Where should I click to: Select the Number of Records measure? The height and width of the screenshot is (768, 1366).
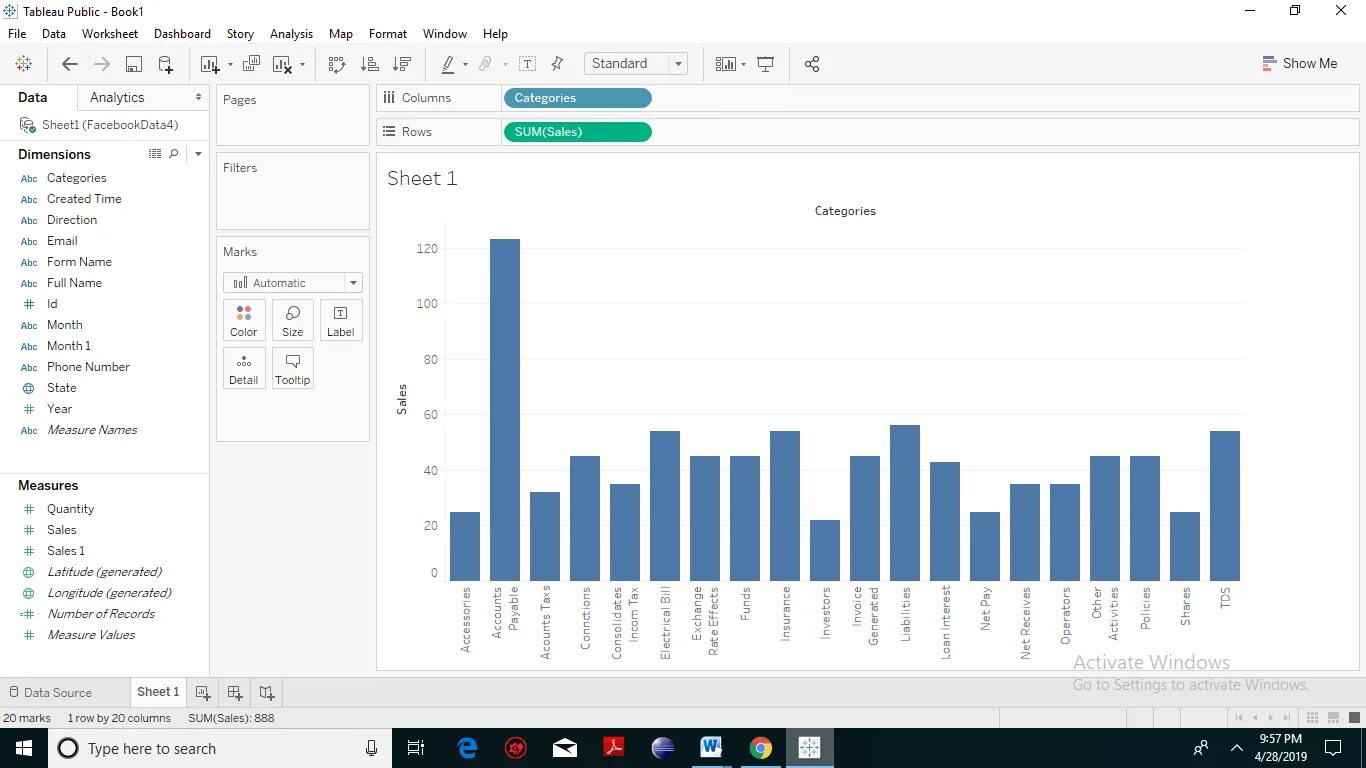coord(101,614)
